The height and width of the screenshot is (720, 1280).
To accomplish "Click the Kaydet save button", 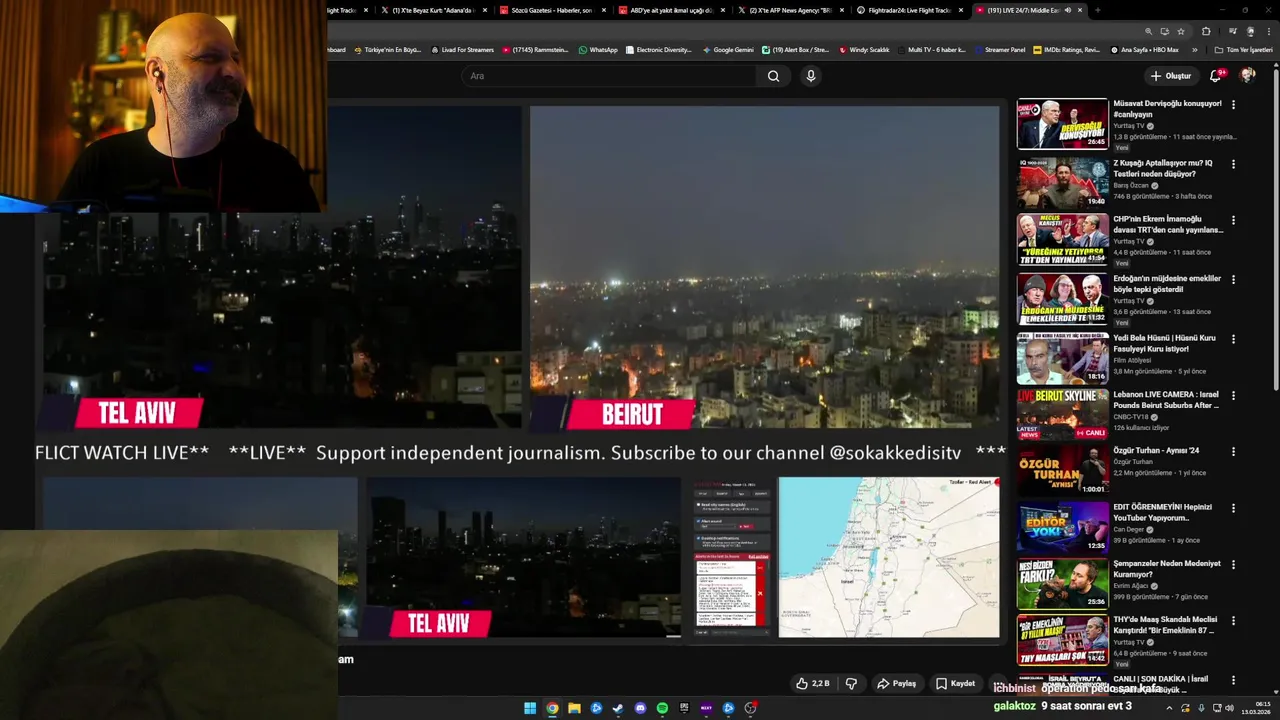I will coord(955,683).
